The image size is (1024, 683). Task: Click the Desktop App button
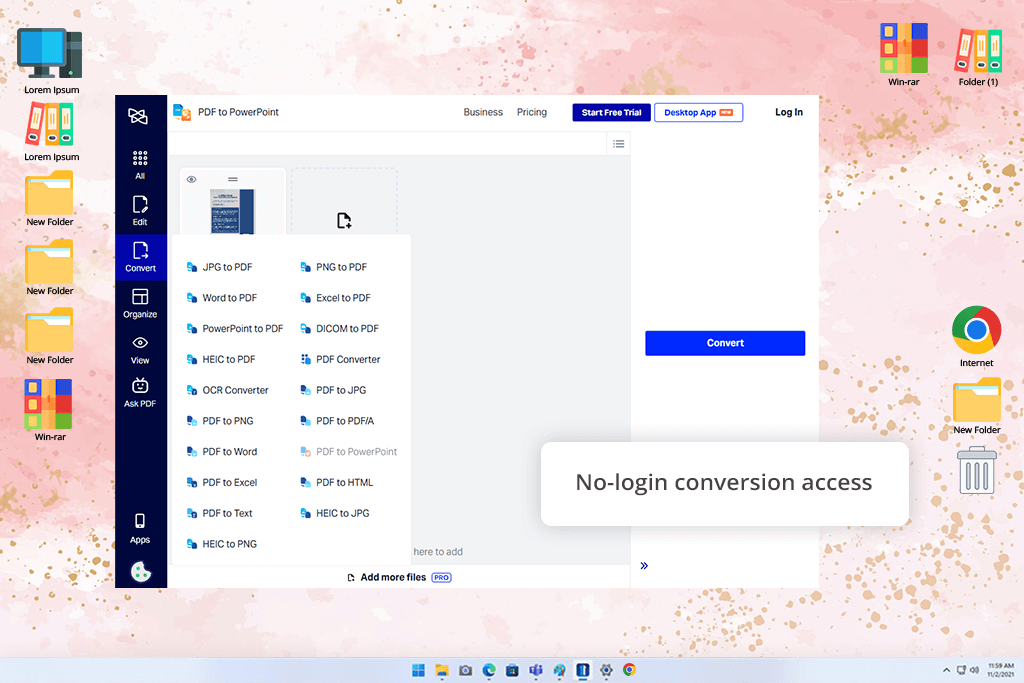(698, 112)
